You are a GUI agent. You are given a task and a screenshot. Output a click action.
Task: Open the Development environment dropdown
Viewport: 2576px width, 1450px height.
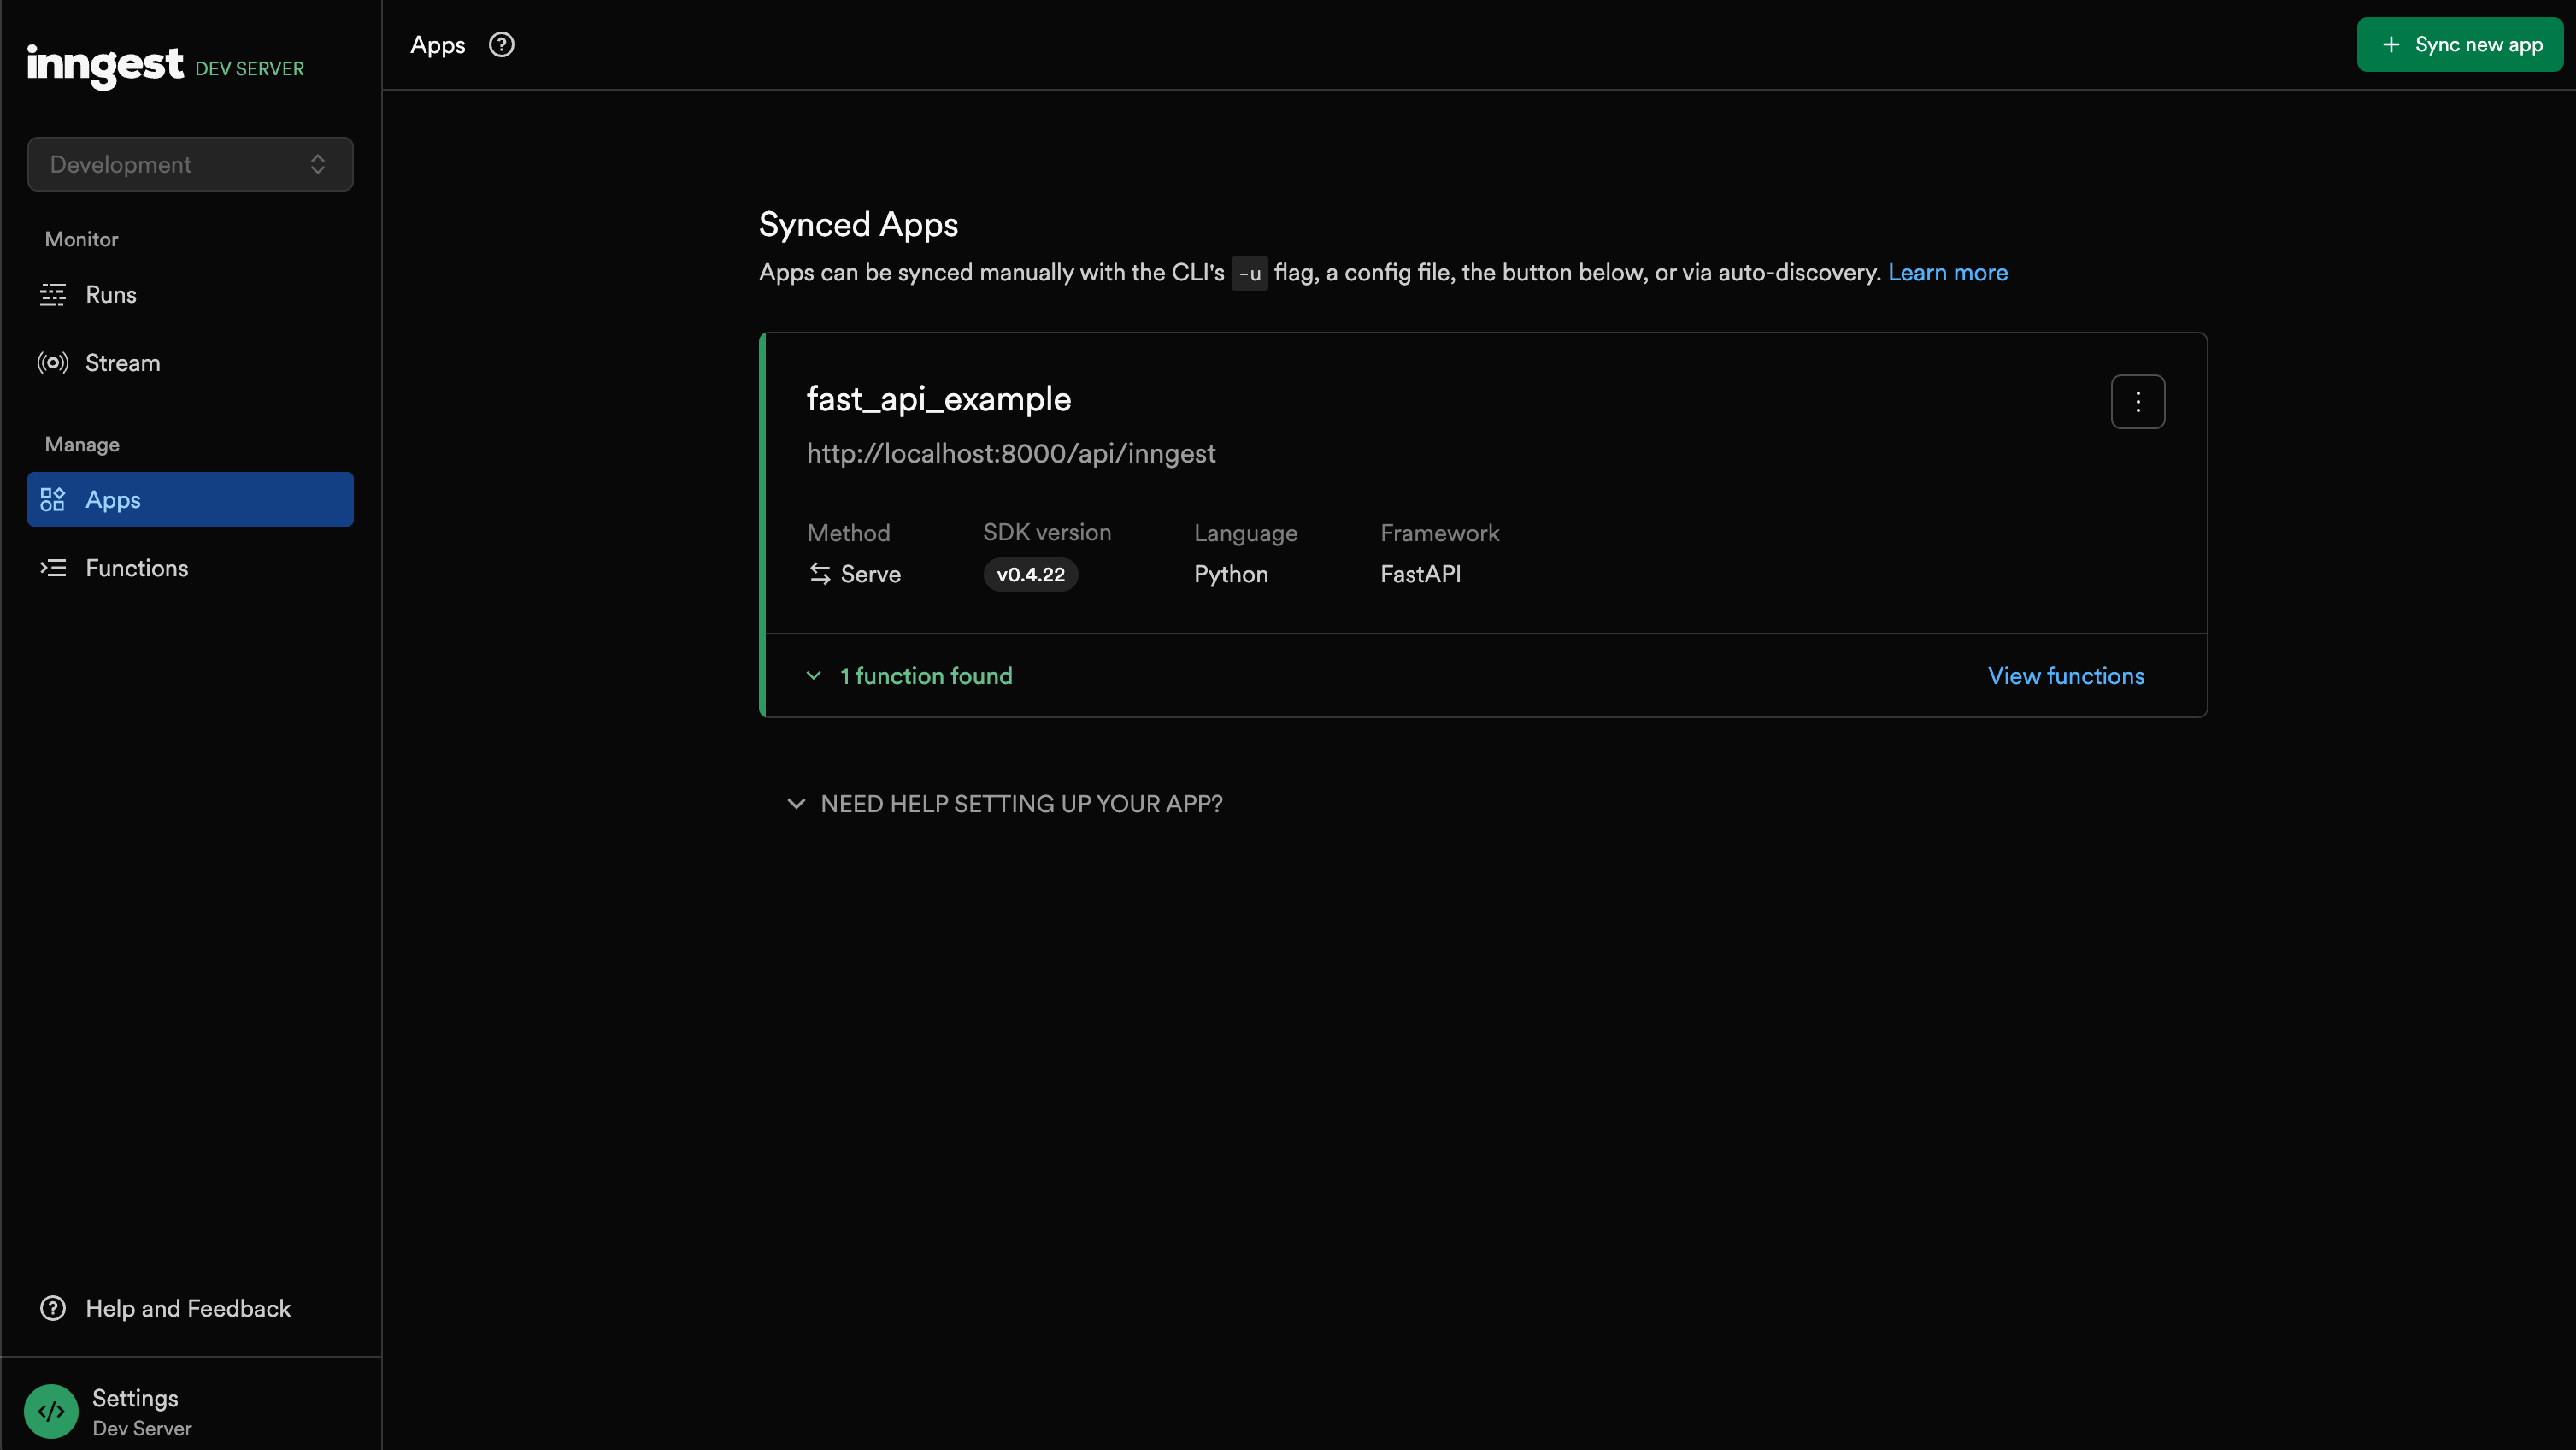tap(190, 164)
